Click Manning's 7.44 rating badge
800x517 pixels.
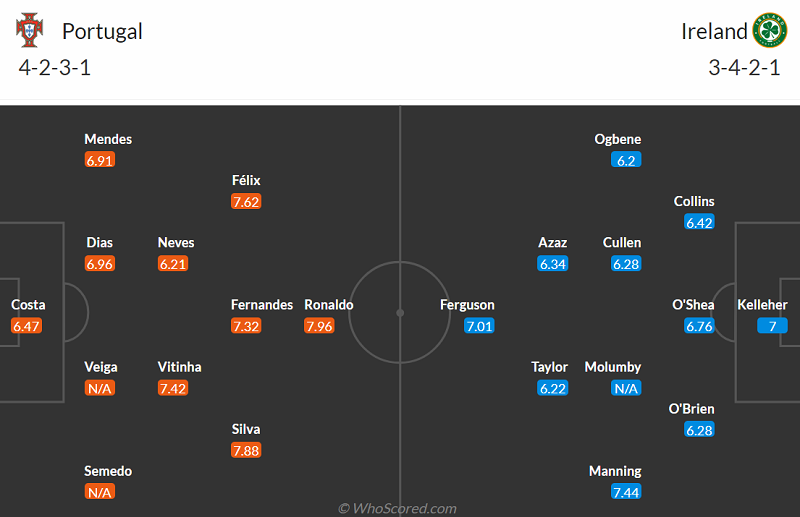626,492
